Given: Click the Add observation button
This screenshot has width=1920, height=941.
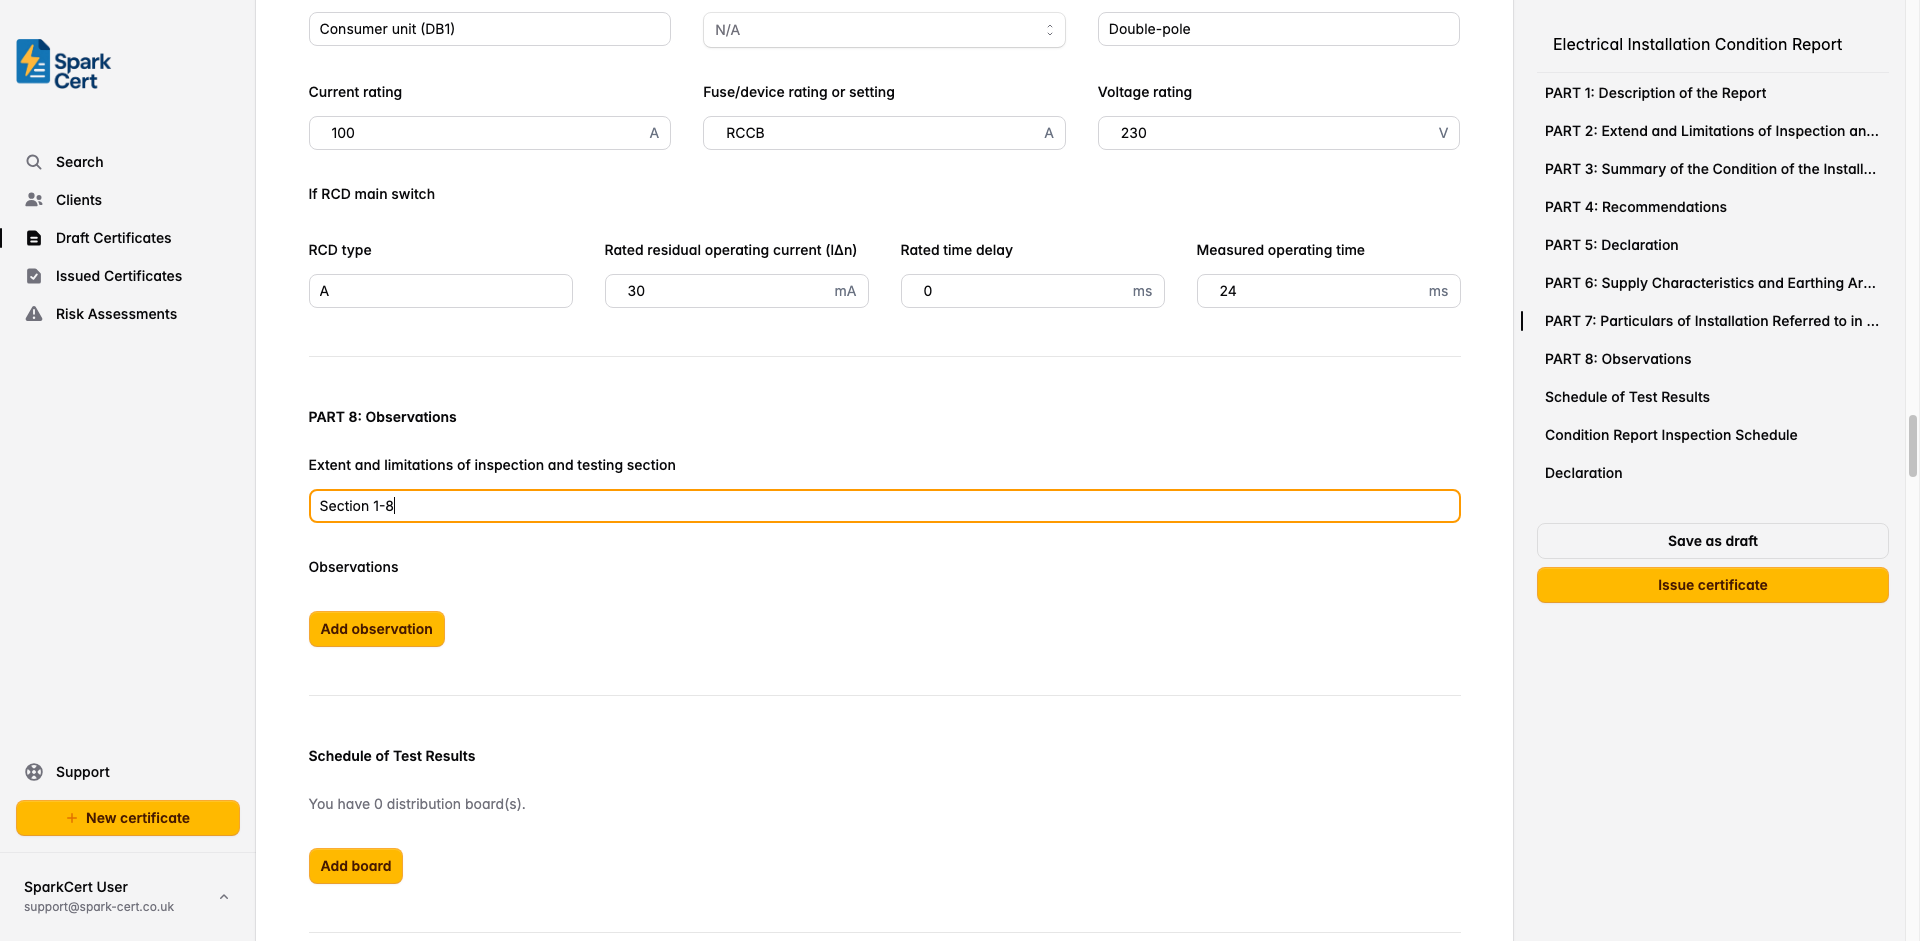Looking at the screenshot, I should 376,628.
